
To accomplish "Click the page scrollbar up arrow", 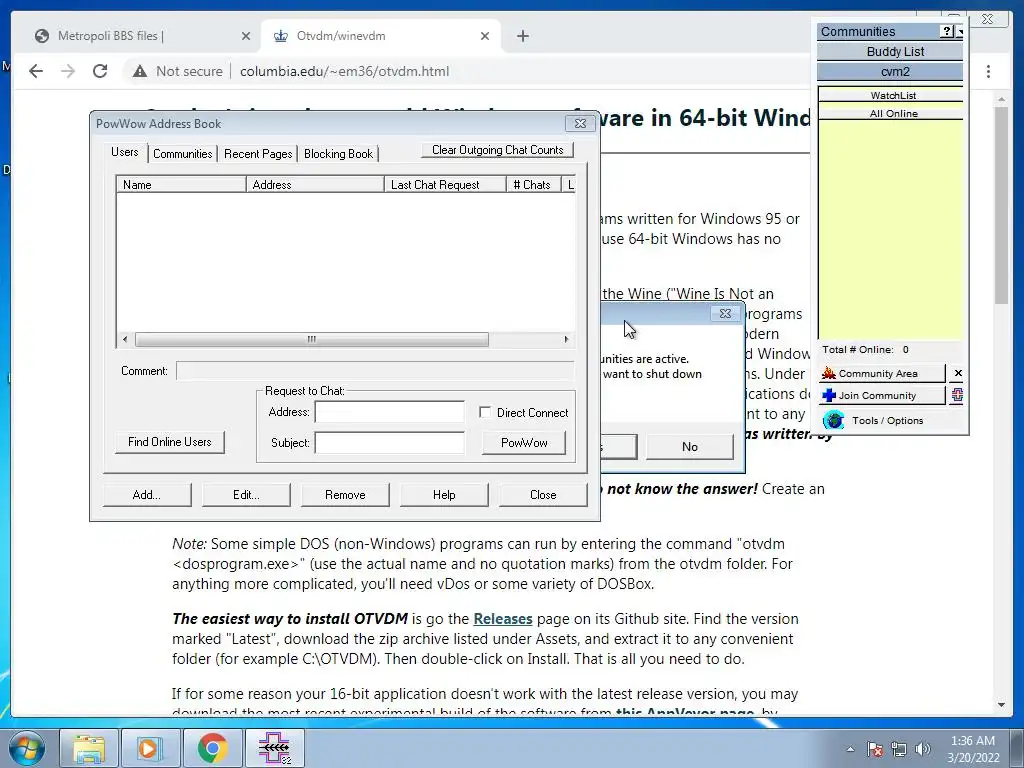I will 1001,99.
